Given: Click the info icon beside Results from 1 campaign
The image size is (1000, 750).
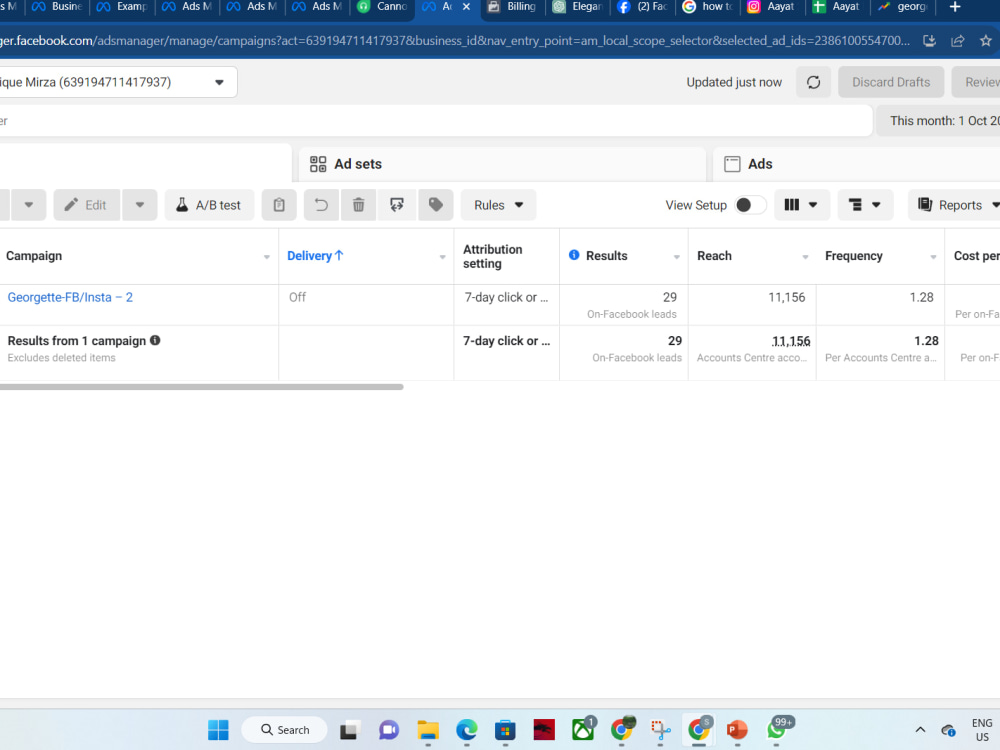Looking at the screenshot, I should [155, 341].
